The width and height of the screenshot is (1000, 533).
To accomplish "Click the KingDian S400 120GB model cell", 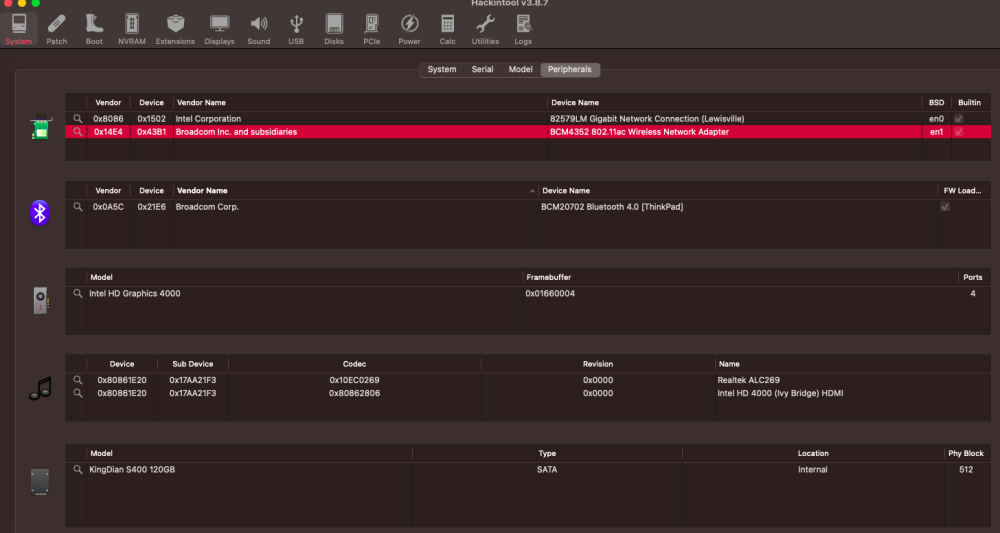I will point(132,469).
